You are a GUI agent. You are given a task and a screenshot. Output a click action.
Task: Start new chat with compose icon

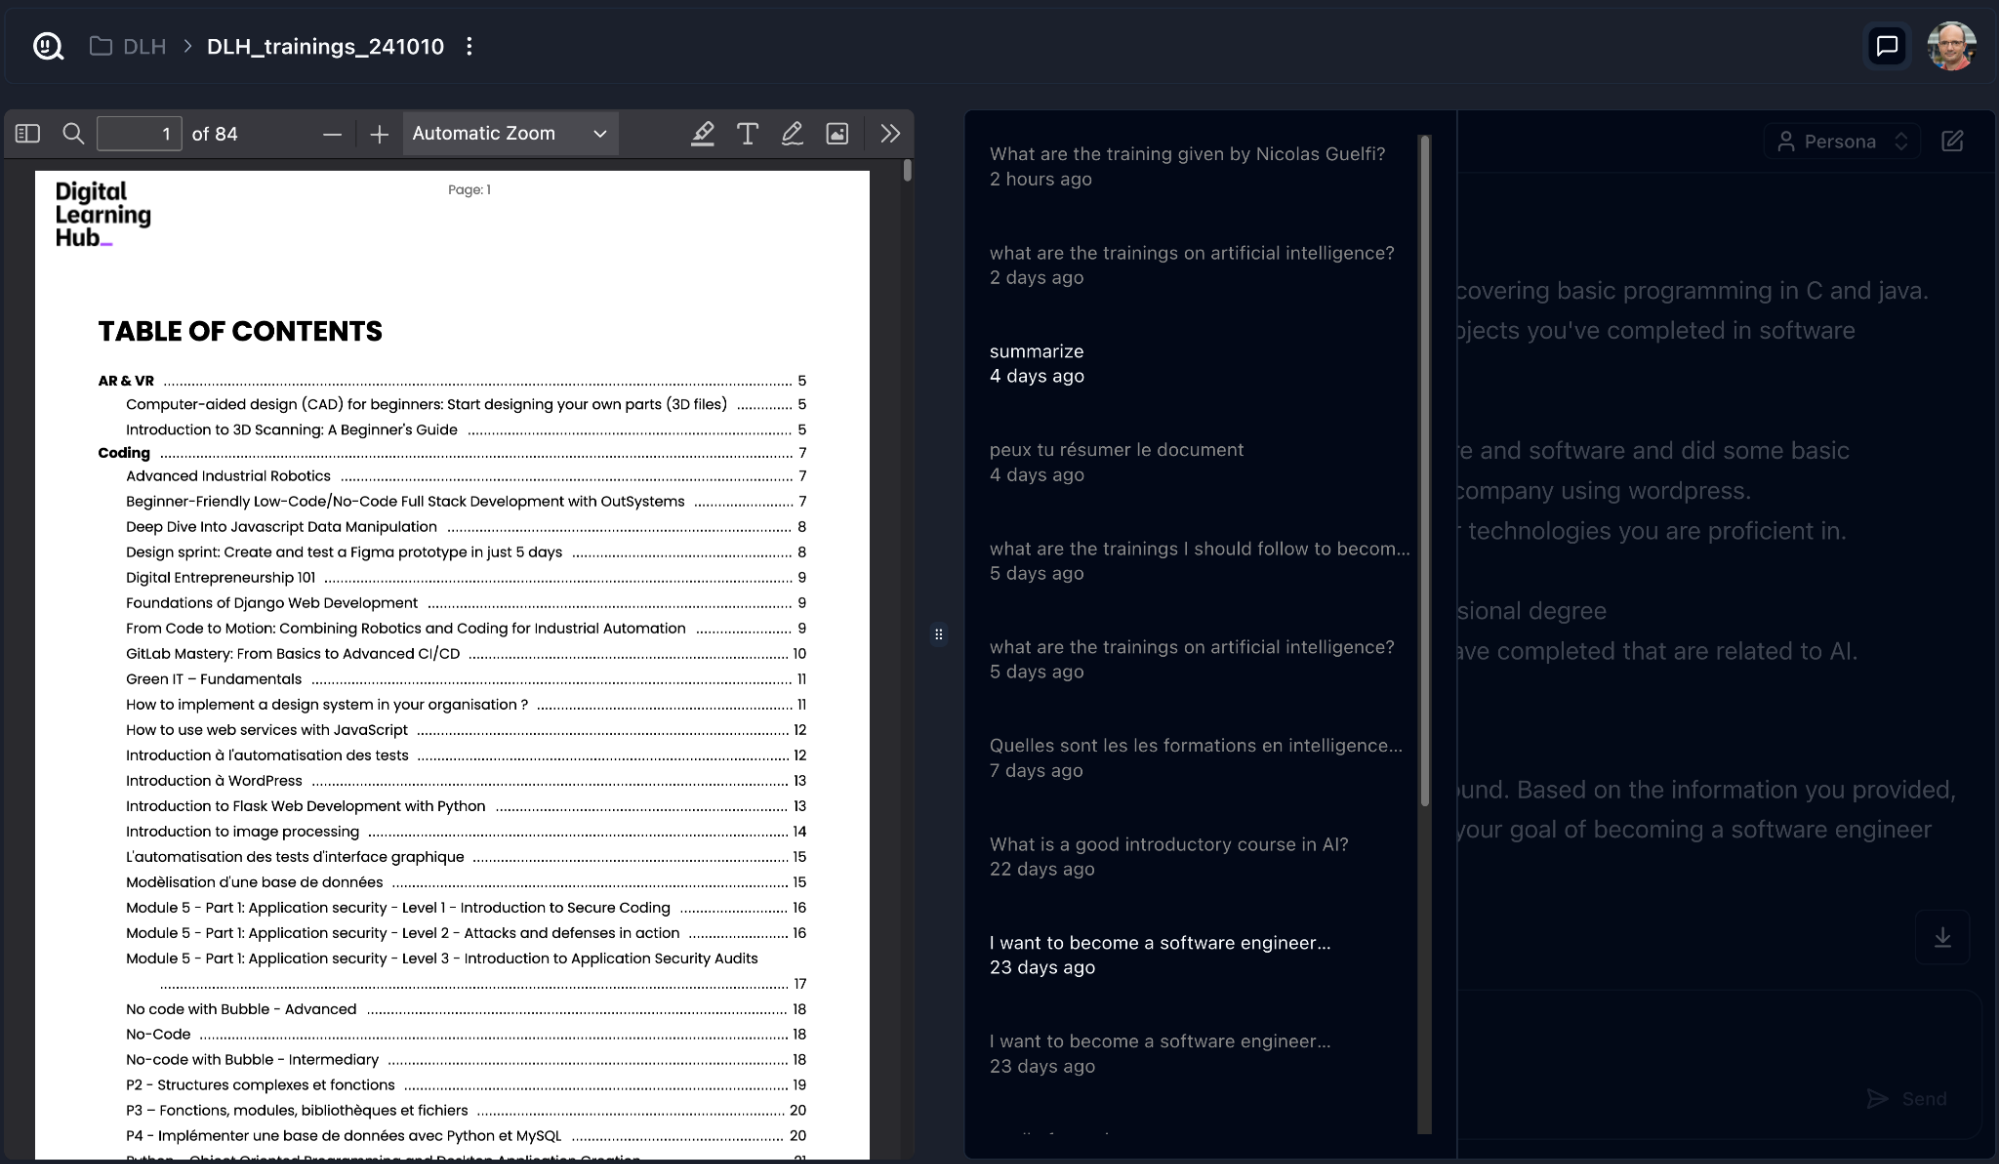tap(1952, 141)
